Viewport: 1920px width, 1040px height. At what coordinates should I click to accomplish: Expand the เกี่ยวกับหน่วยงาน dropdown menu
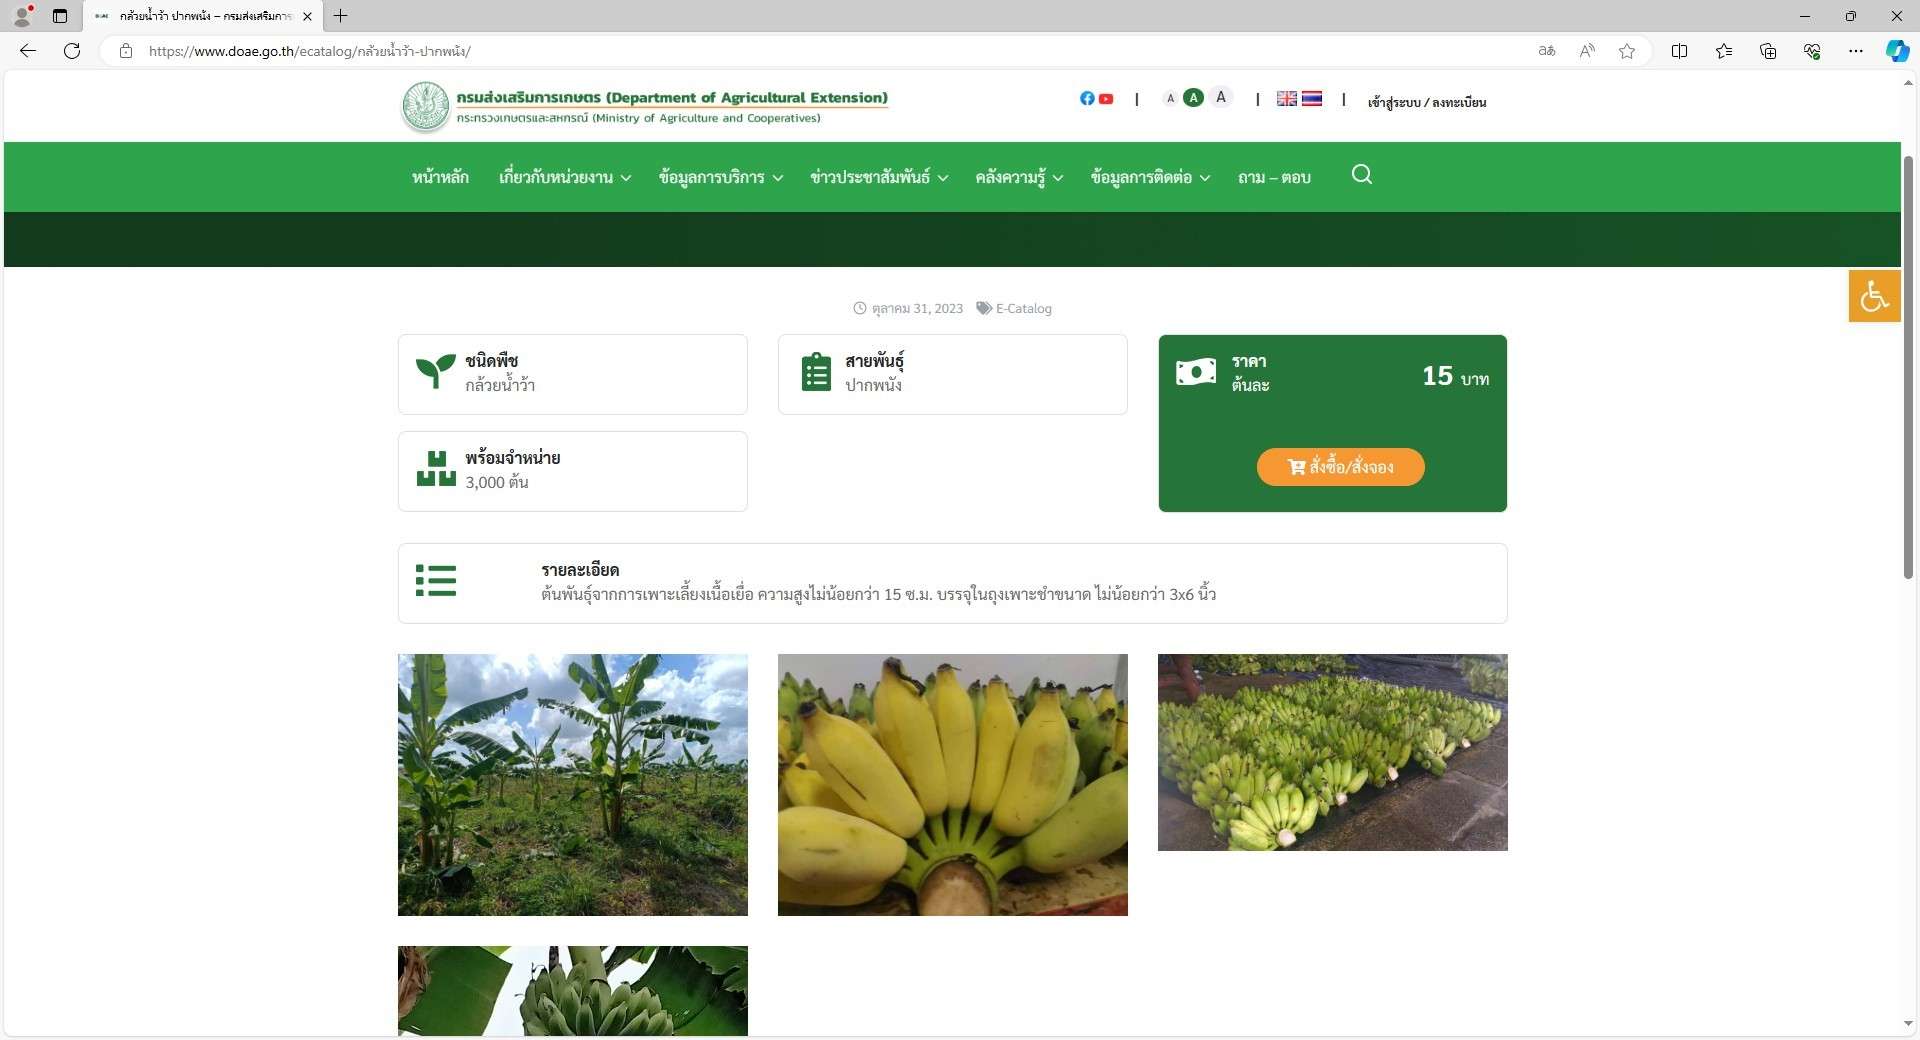tap(564, 177)
